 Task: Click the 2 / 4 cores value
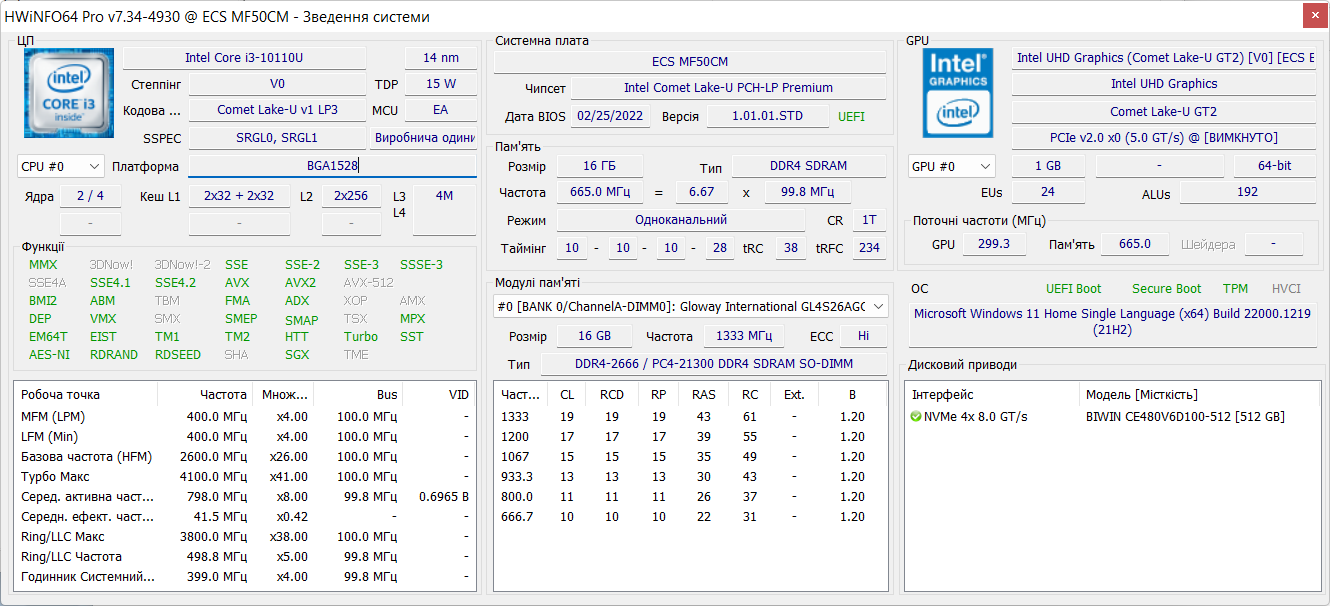[x=90, y=196]
